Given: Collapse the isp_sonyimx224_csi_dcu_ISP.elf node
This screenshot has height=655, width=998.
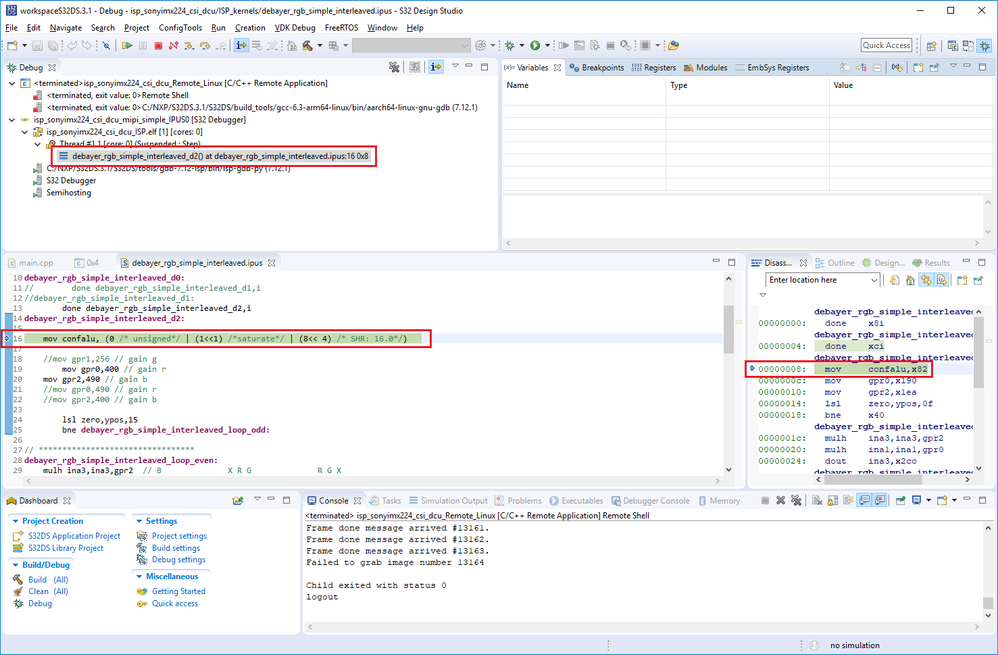Looking at the screenshot, I should click(x=25, y=132).
